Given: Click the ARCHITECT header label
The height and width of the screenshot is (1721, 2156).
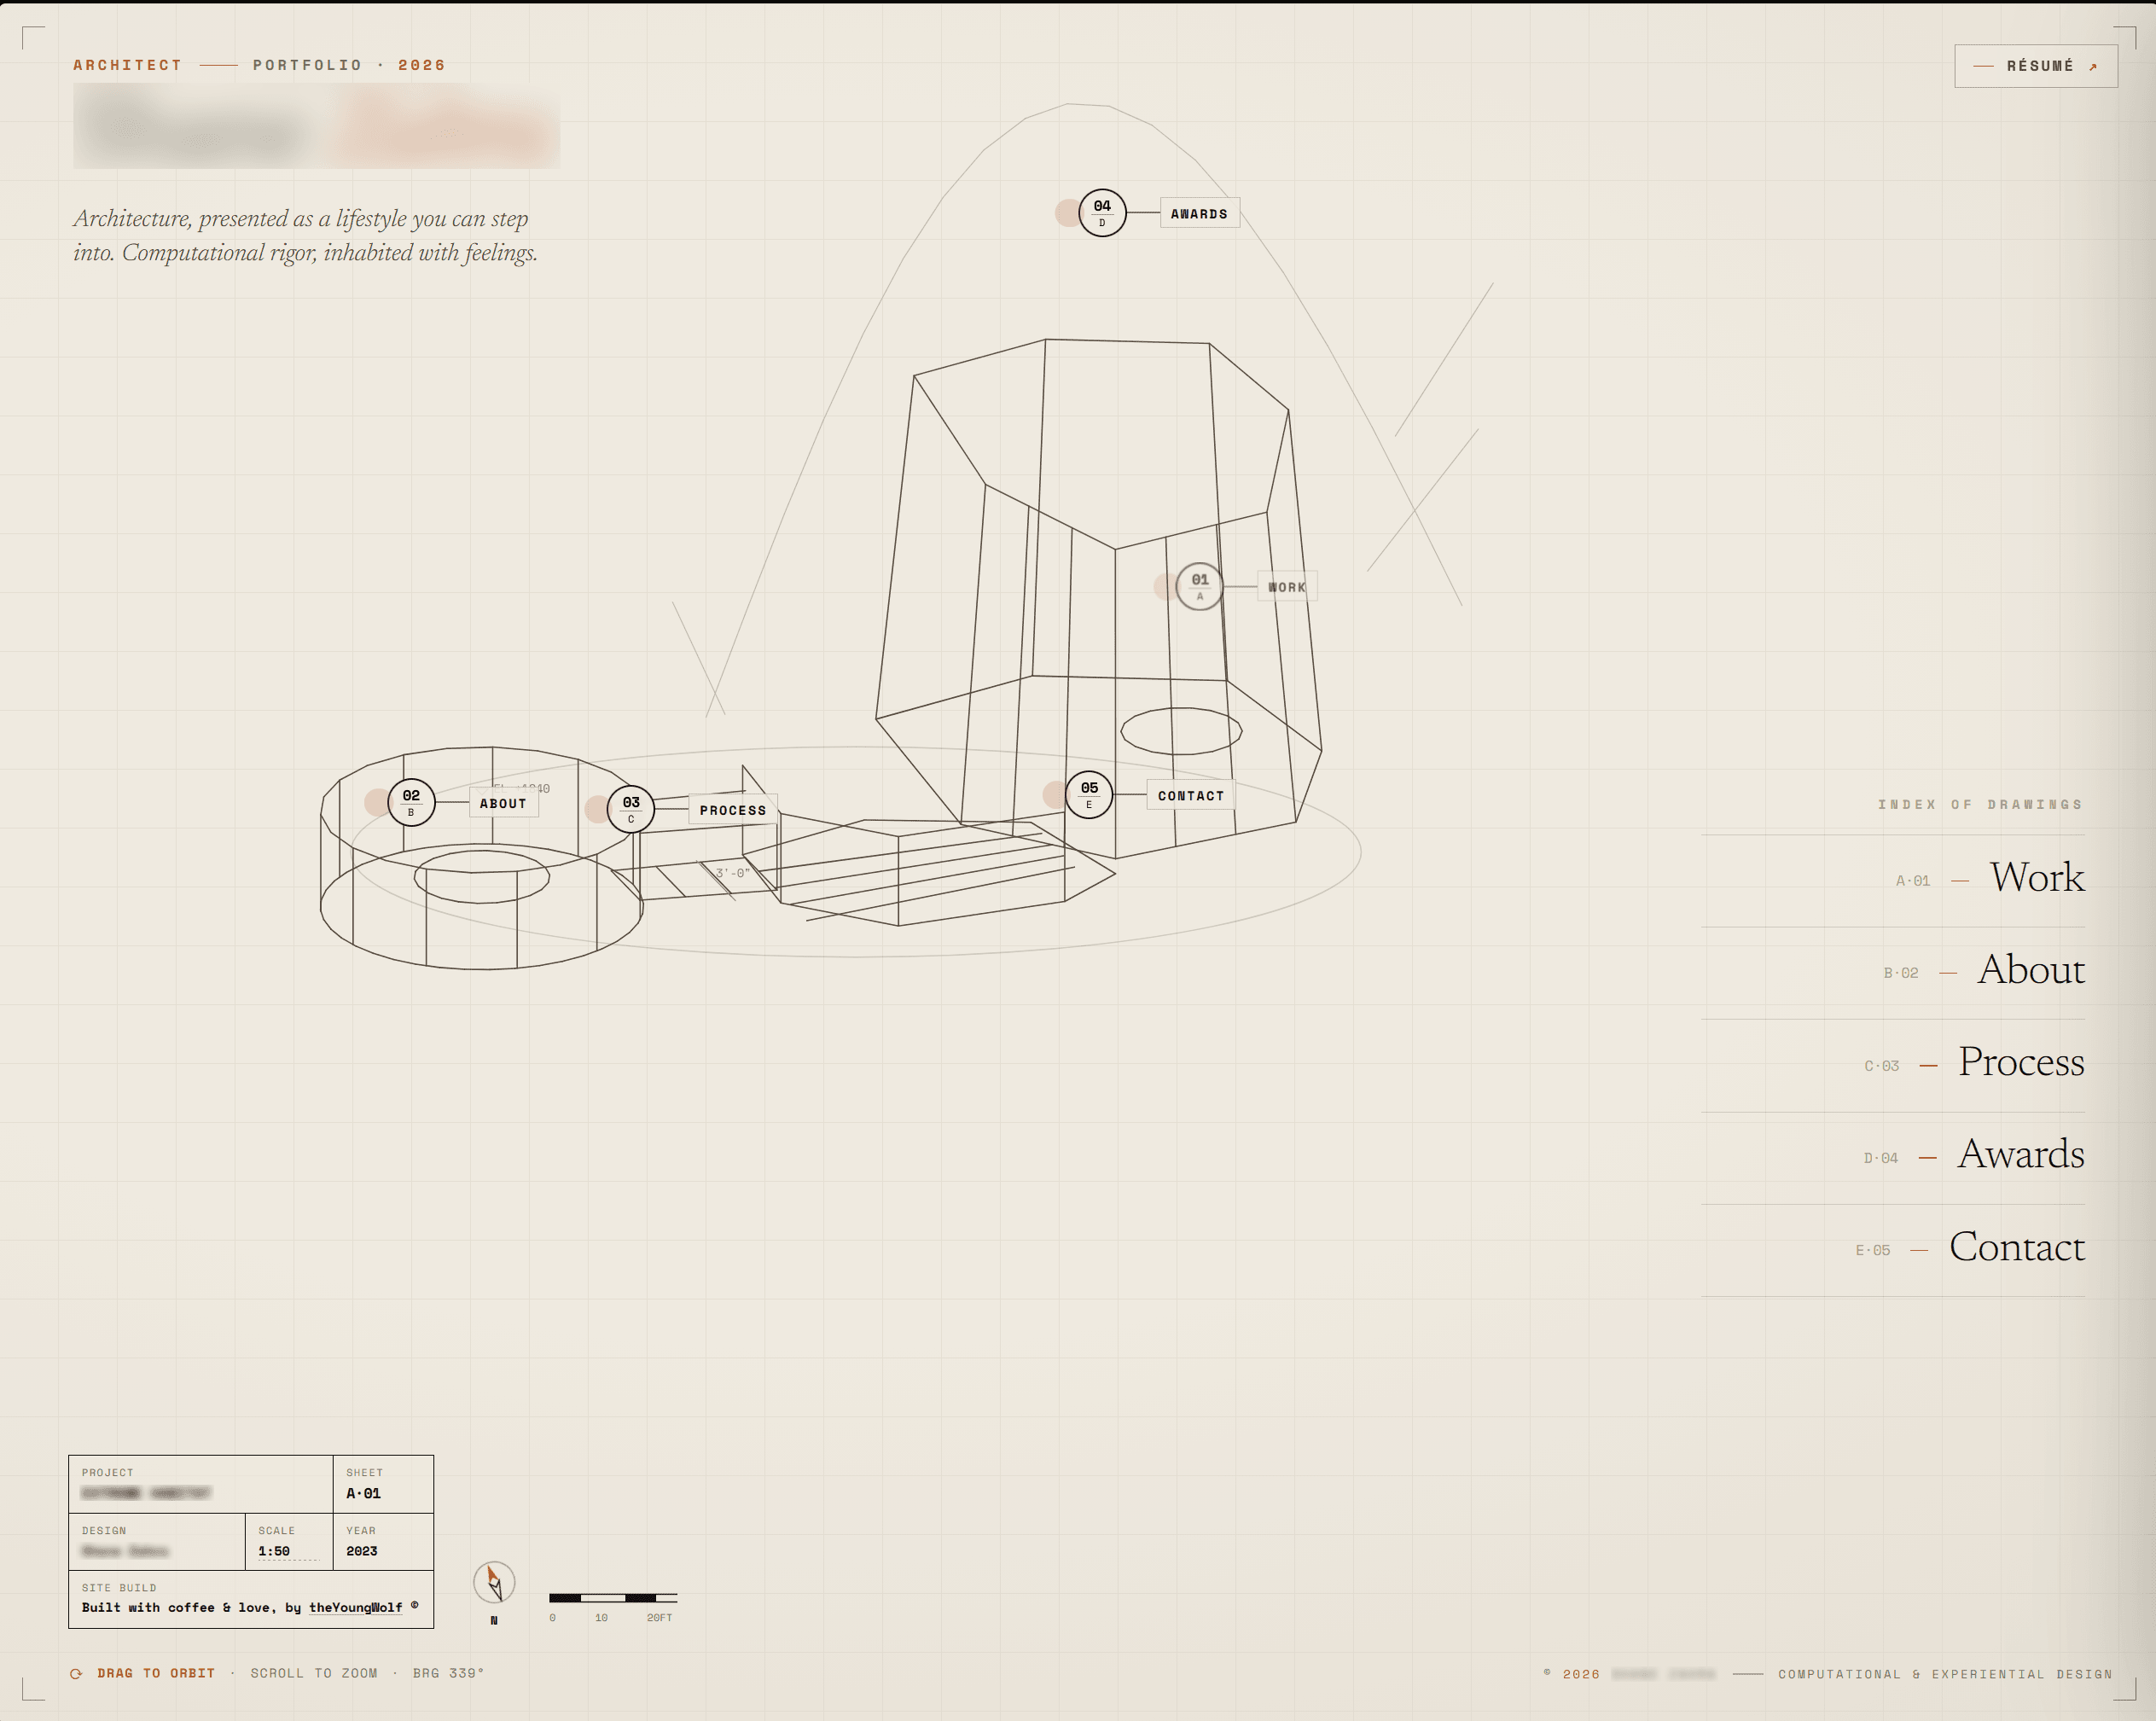Looking at the screenshot, I should tap(128, 65).
